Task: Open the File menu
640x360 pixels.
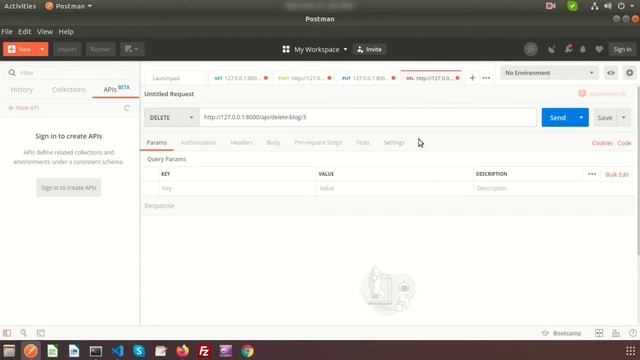Action: [7, 31]
